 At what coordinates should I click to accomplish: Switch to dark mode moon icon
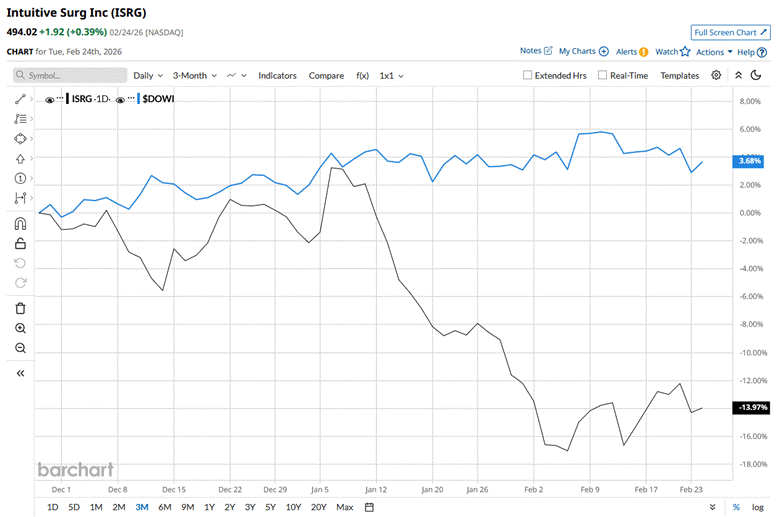(x=756, y=75)
